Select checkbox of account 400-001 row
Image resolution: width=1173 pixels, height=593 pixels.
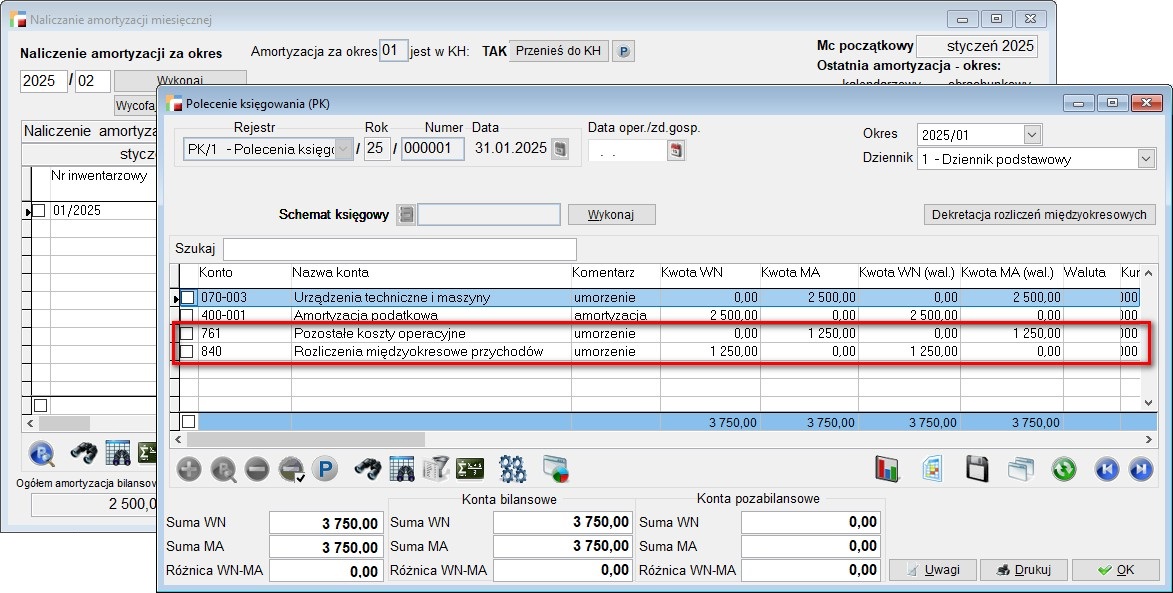coord(188,315)
